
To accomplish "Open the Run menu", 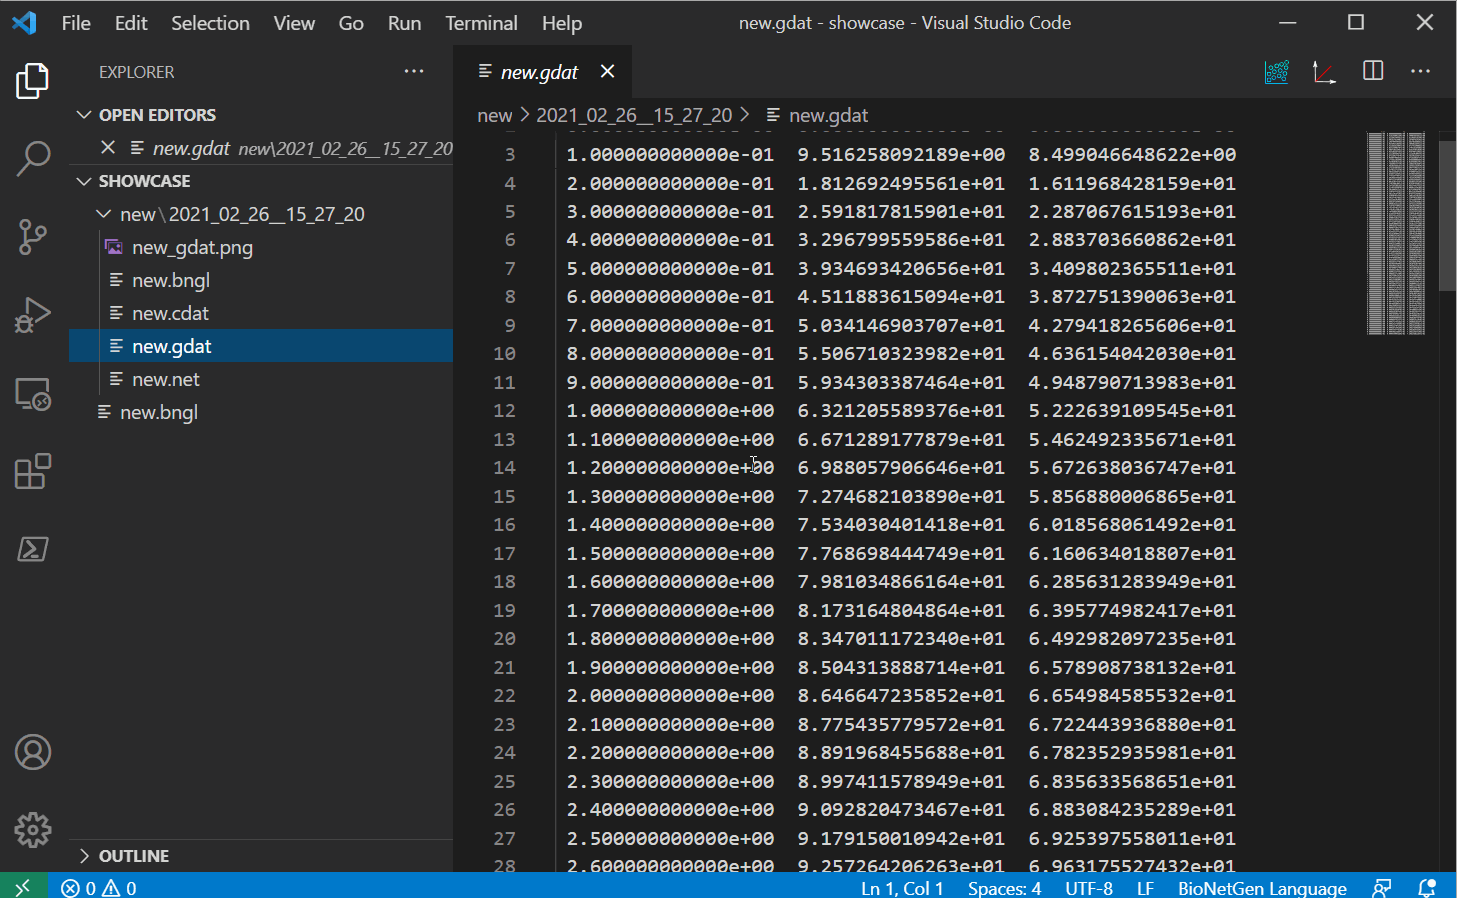I will 404,23.
